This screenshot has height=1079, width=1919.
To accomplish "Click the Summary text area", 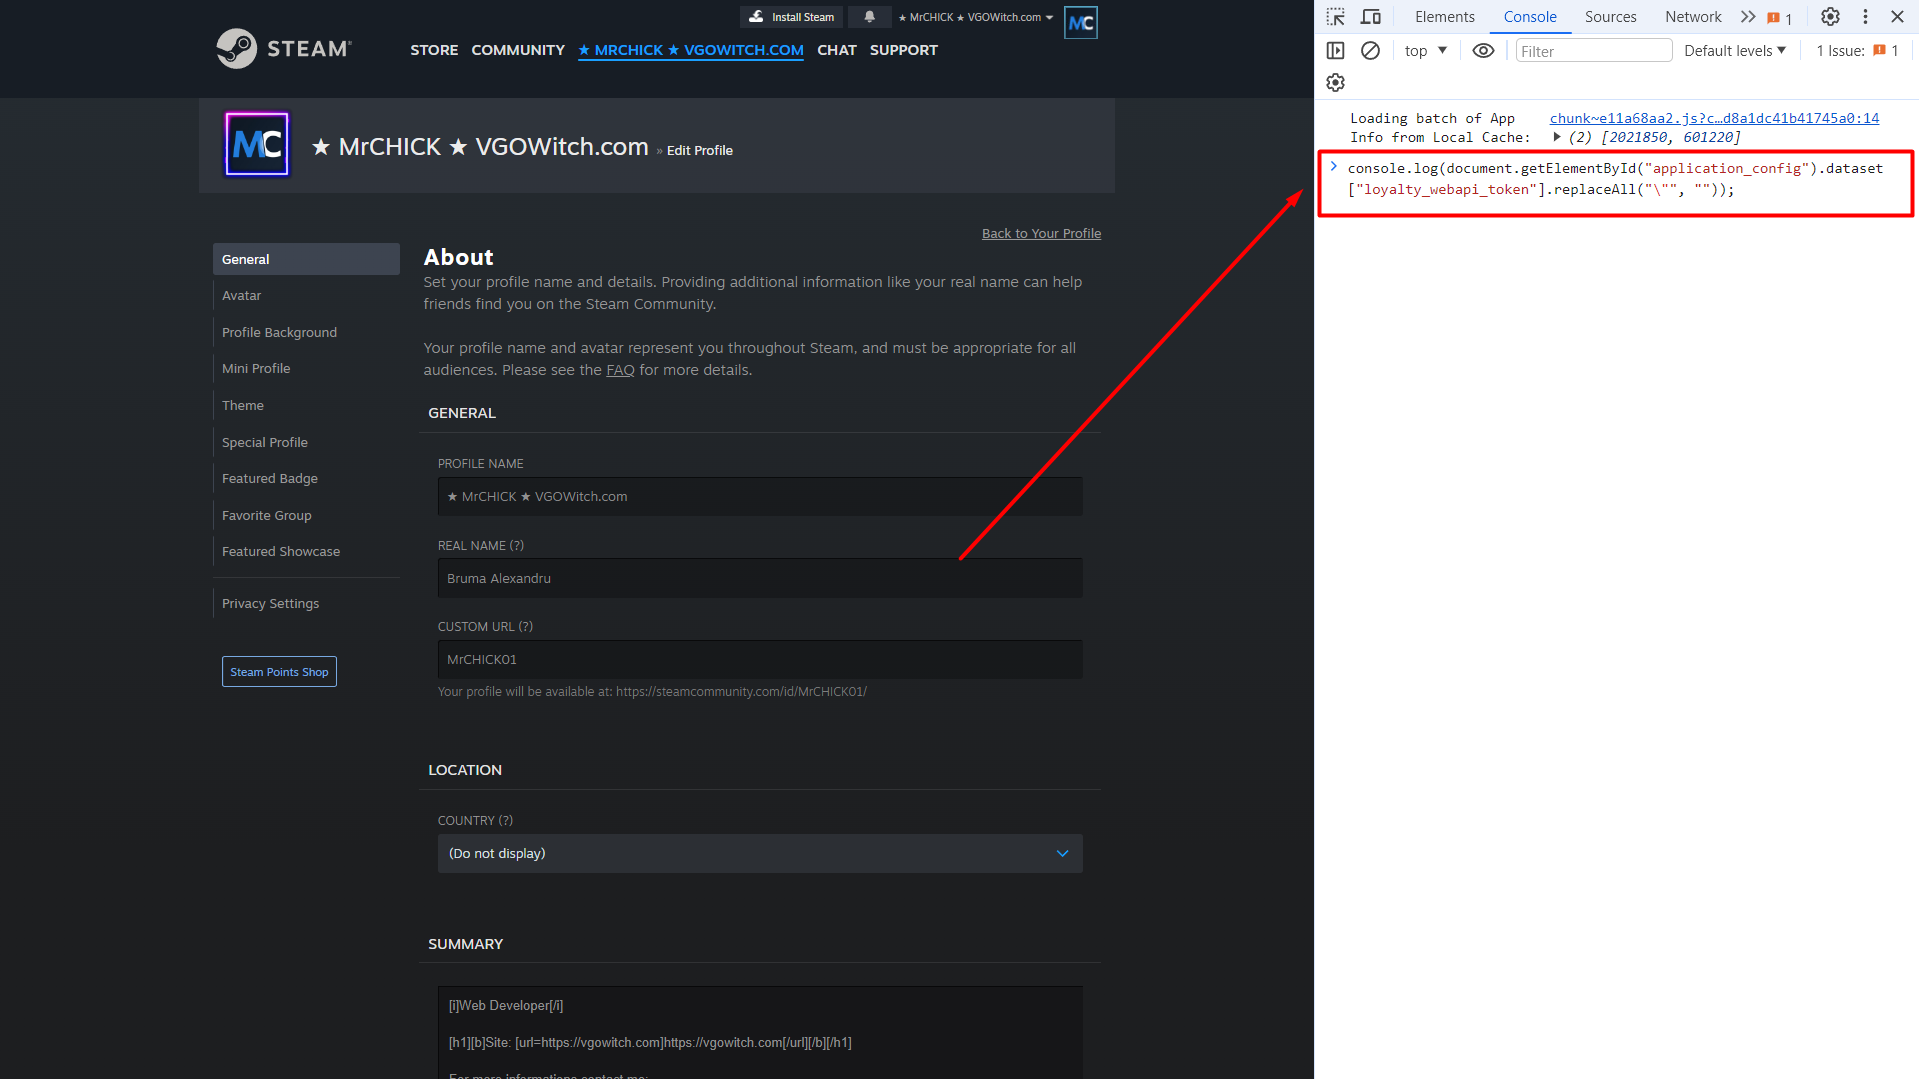I will [760, 1033].
